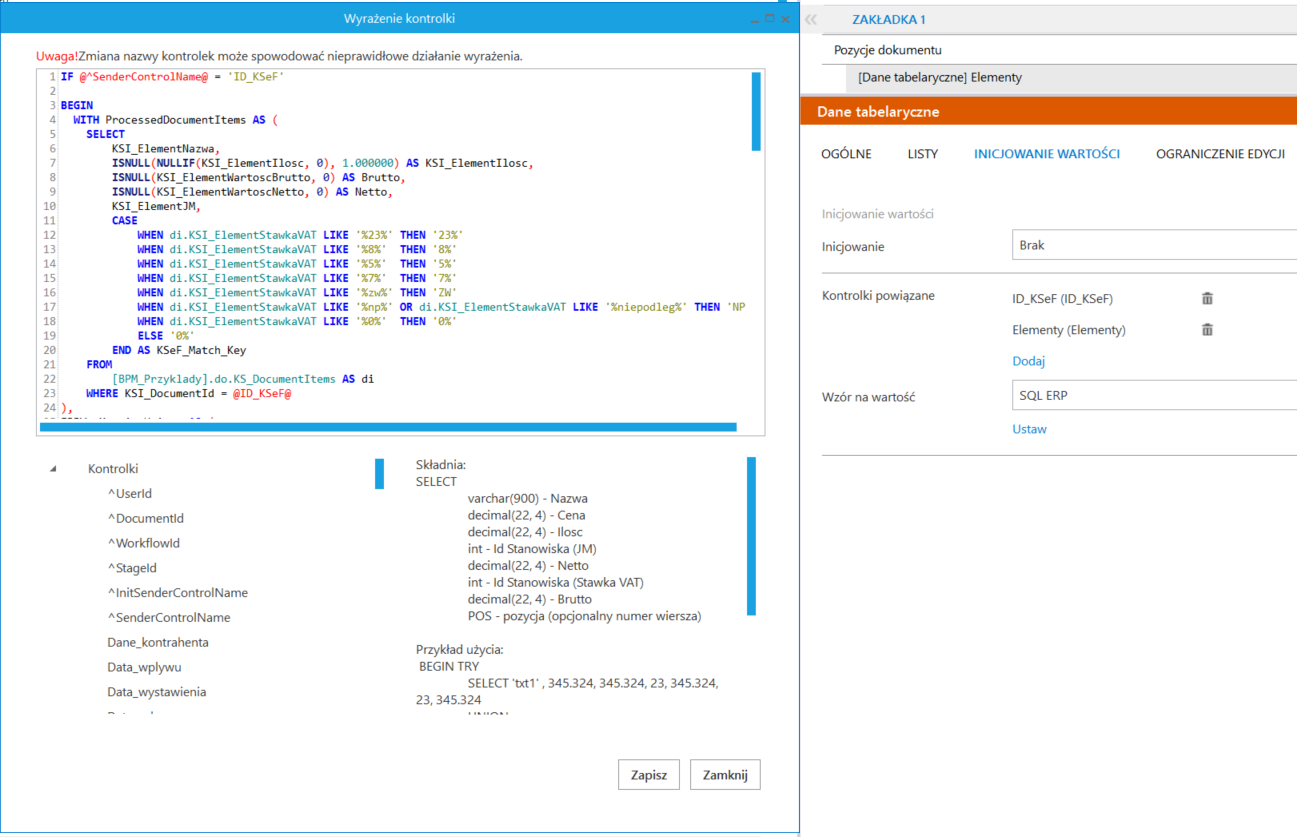Collapse the side panel with double chevron
The width and height of the screenshot is (1297, 837).
point(811,19)
